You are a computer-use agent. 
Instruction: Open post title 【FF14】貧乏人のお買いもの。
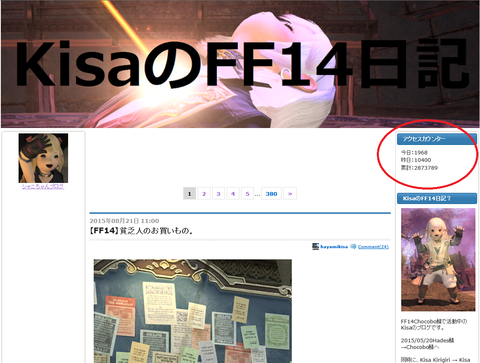141,231
